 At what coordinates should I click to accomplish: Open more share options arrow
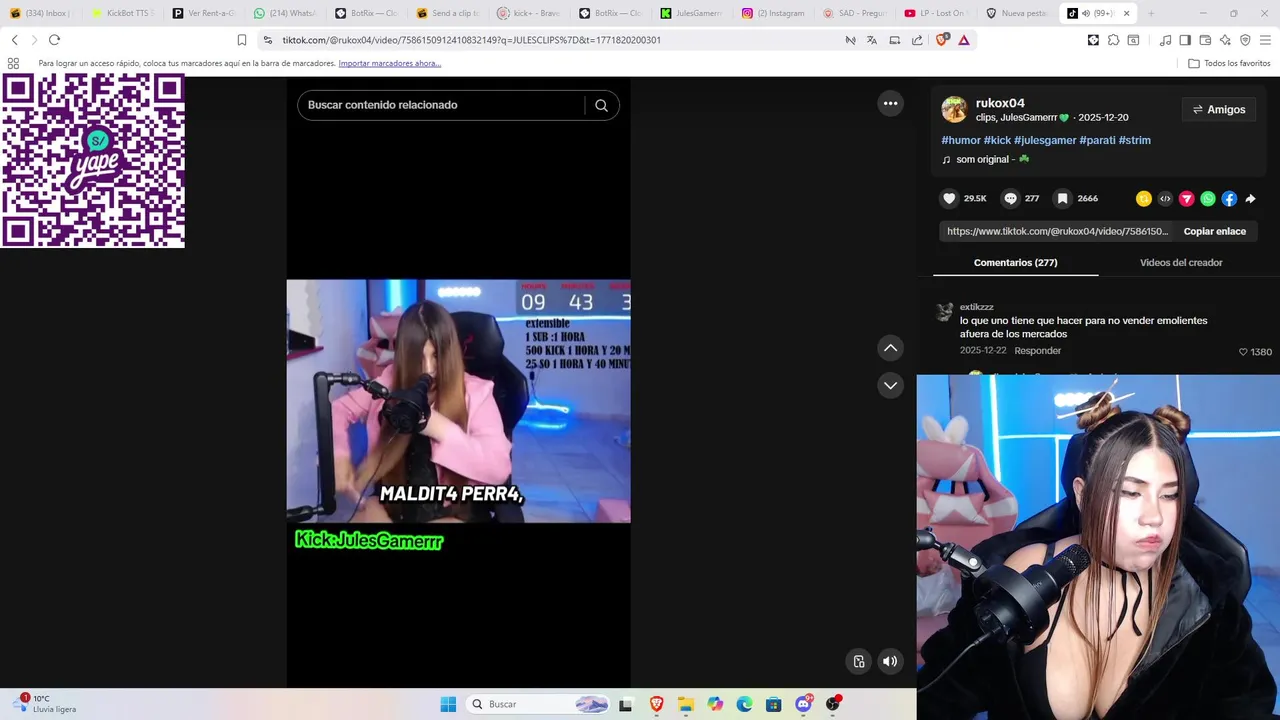tap(1250, 199)
